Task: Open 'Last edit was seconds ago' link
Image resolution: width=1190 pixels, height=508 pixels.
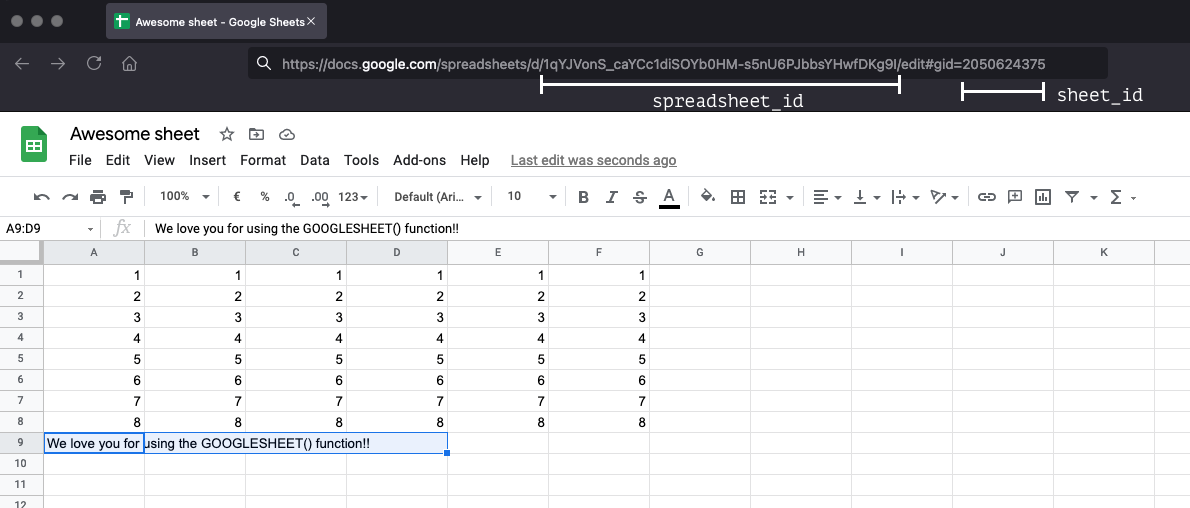Action: tap(593, 160)
